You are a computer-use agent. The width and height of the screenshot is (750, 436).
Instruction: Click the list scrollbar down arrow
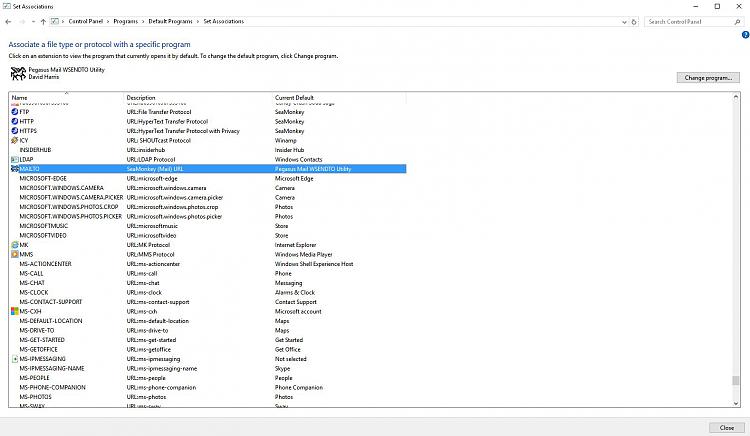click(x=736, y=403)
